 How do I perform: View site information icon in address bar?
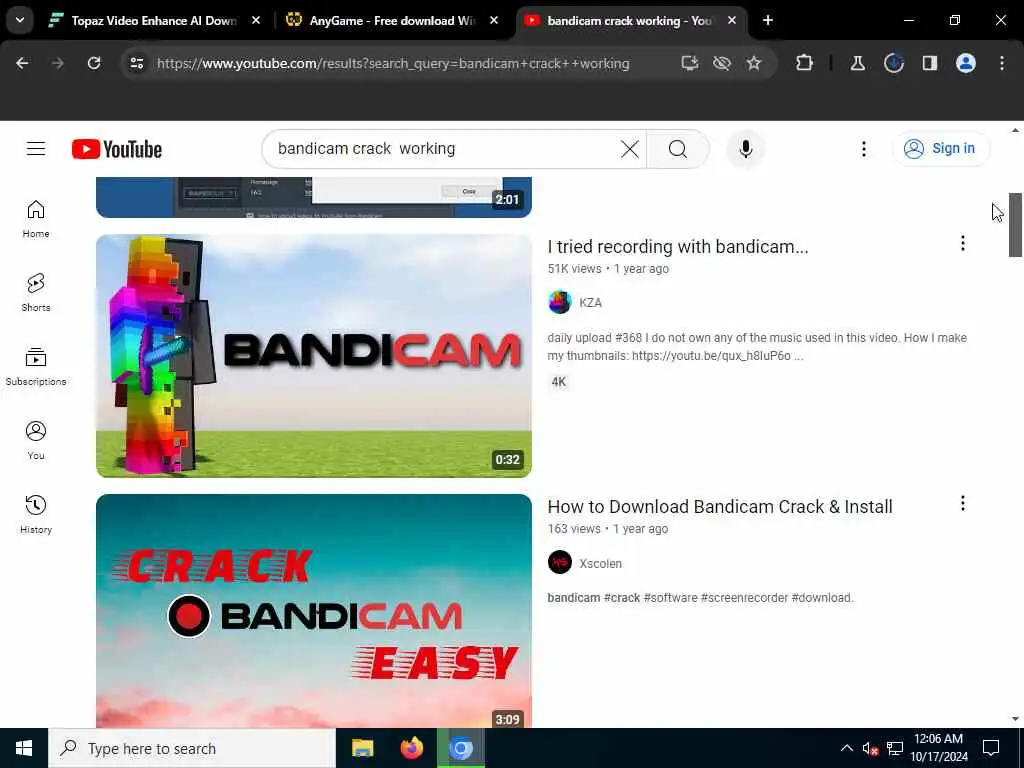136,63
